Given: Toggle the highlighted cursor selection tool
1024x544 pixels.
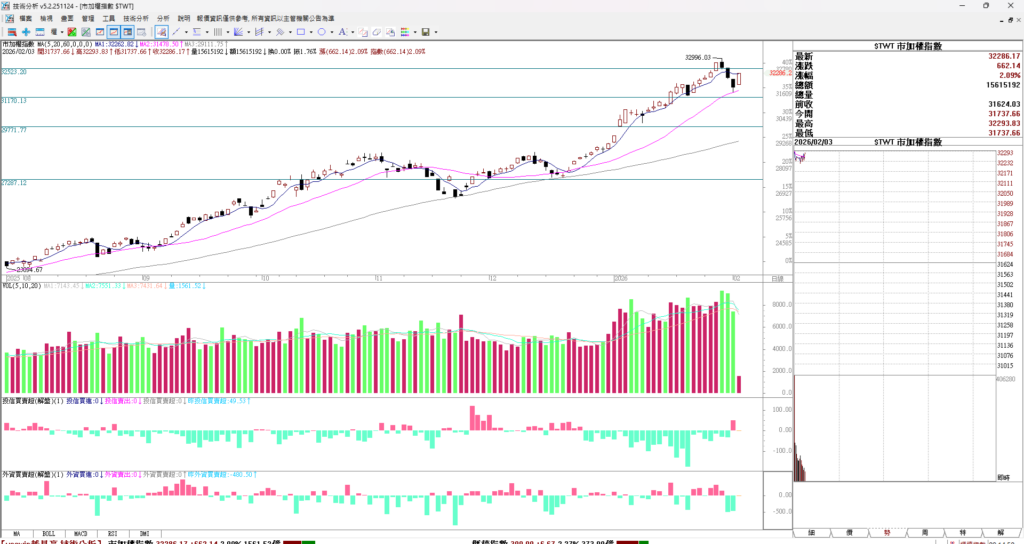Looking at the screenshot, I should pos(161,32).
